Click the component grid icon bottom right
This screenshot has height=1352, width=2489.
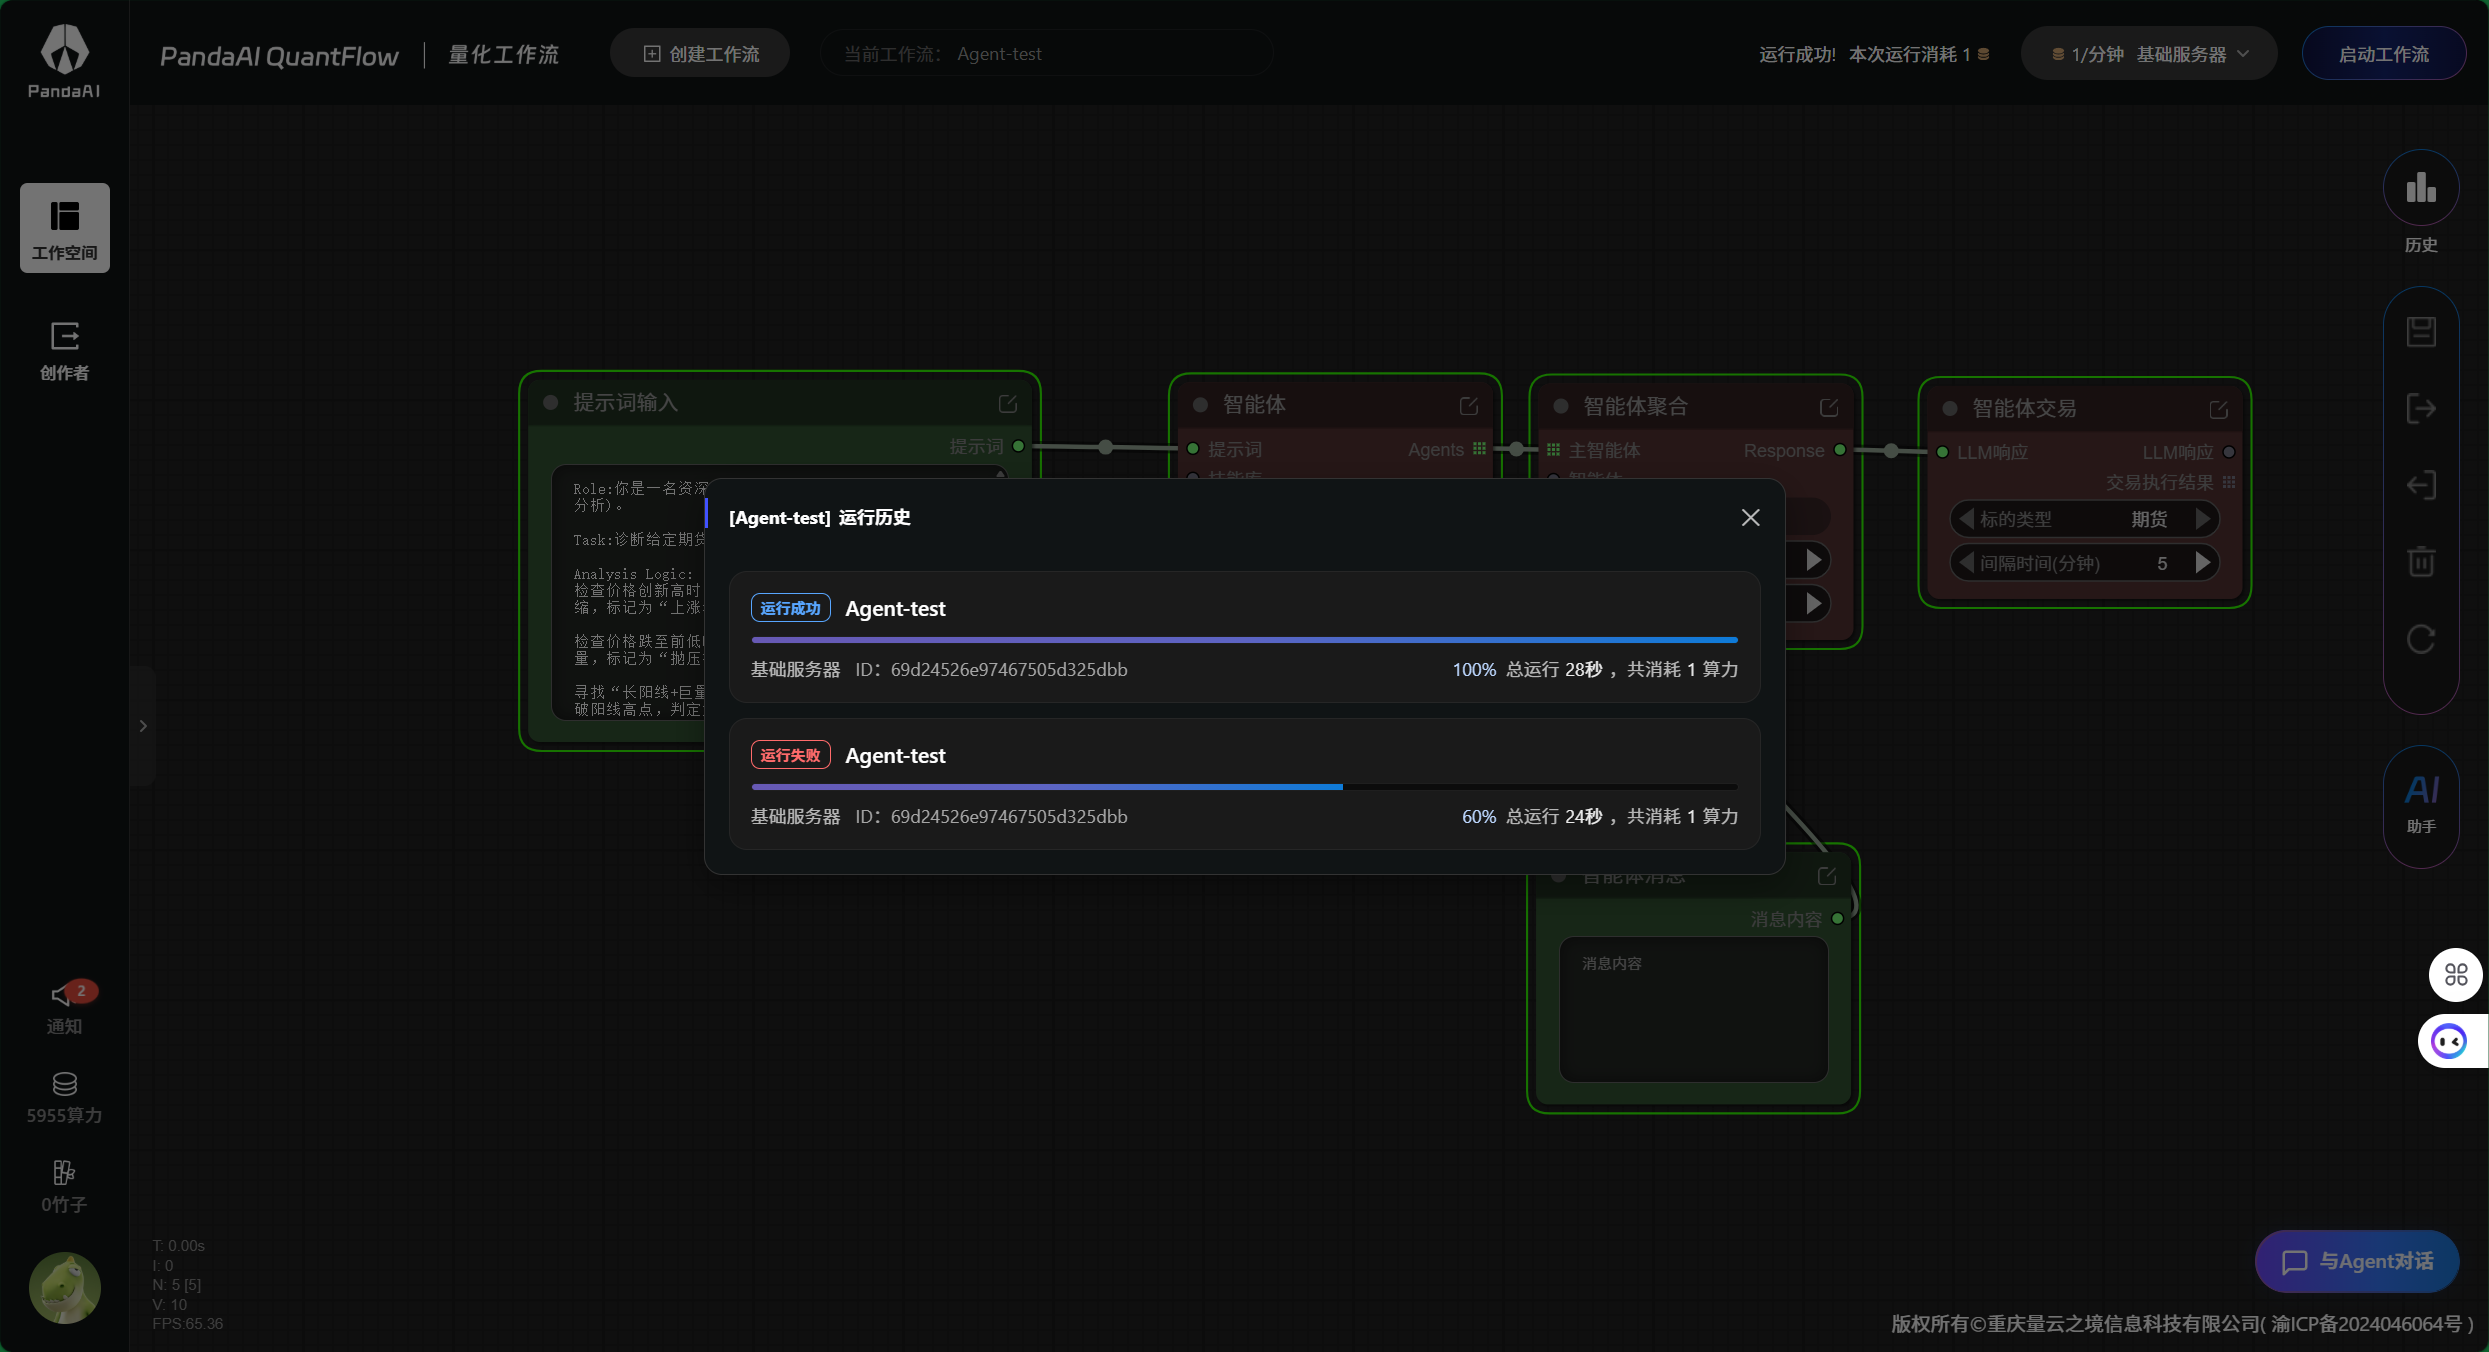click(2455, 975)
